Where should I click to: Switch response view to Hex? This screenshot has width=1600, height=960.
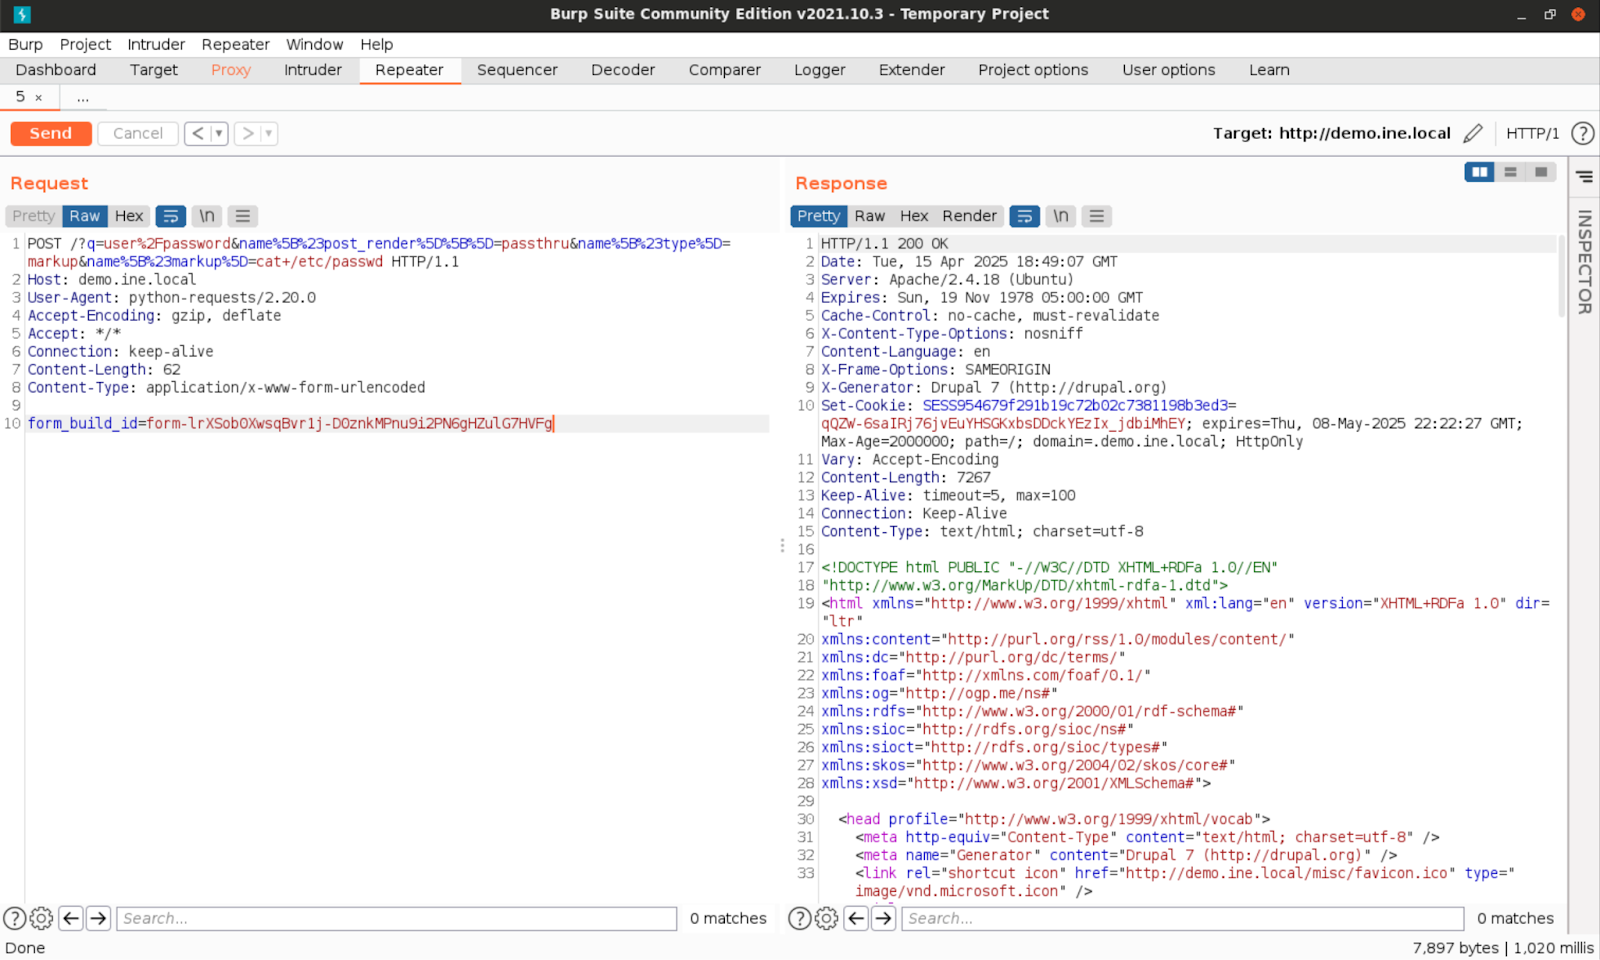[x=914, y=216]
